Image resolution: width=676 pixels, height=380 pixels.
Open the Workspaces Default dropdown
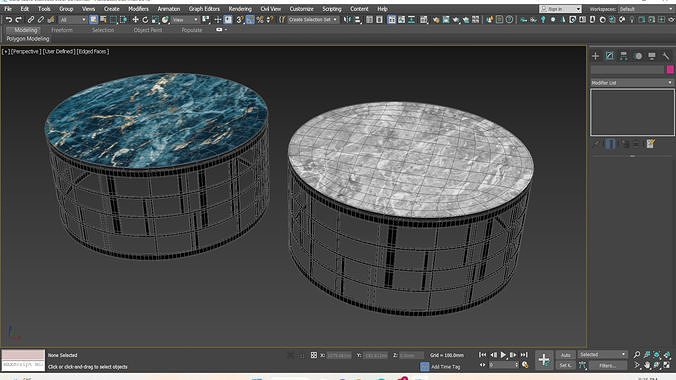(646, 9)
